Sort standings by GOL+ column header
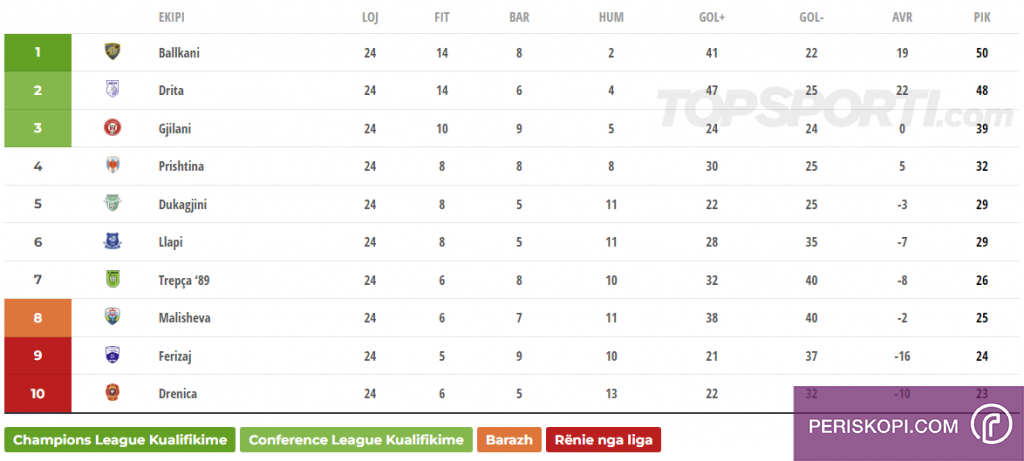Image resolution: width=1024 pixels, height=461 pixels. 712,17
